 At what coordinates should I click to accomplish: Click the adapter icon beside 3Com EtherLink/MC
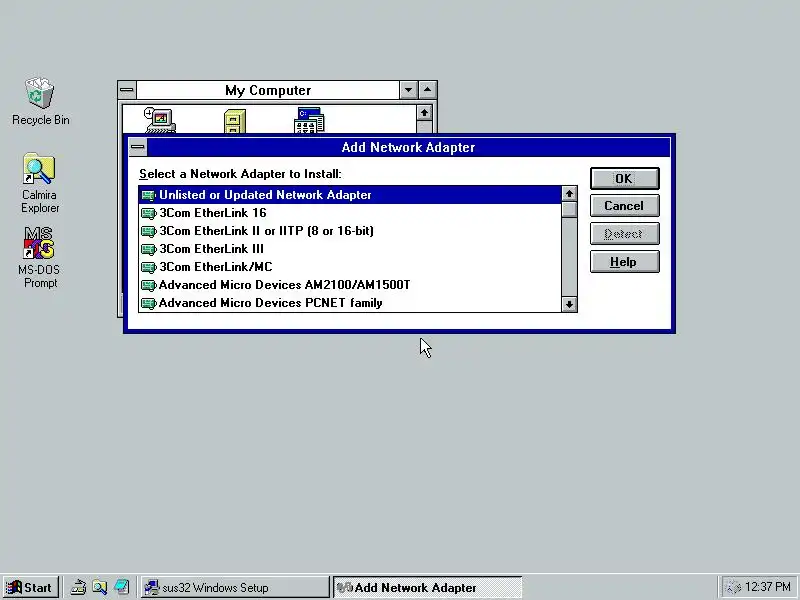(148, 267)
